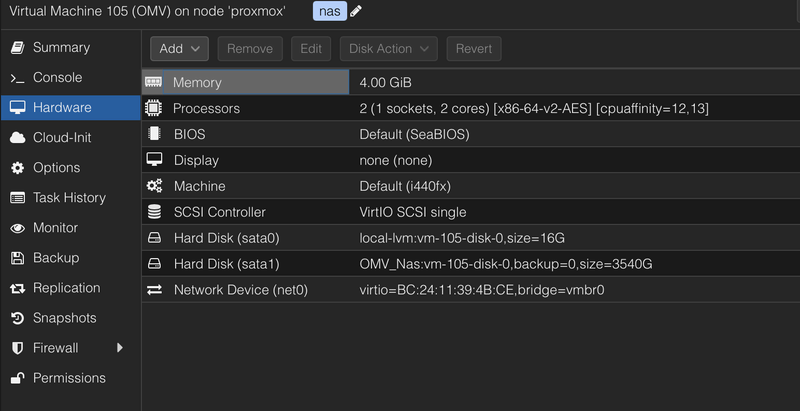Click the Display monitor icon in hardware list
The height and width of the screenshot is (411, 800).
pos(154,160)
